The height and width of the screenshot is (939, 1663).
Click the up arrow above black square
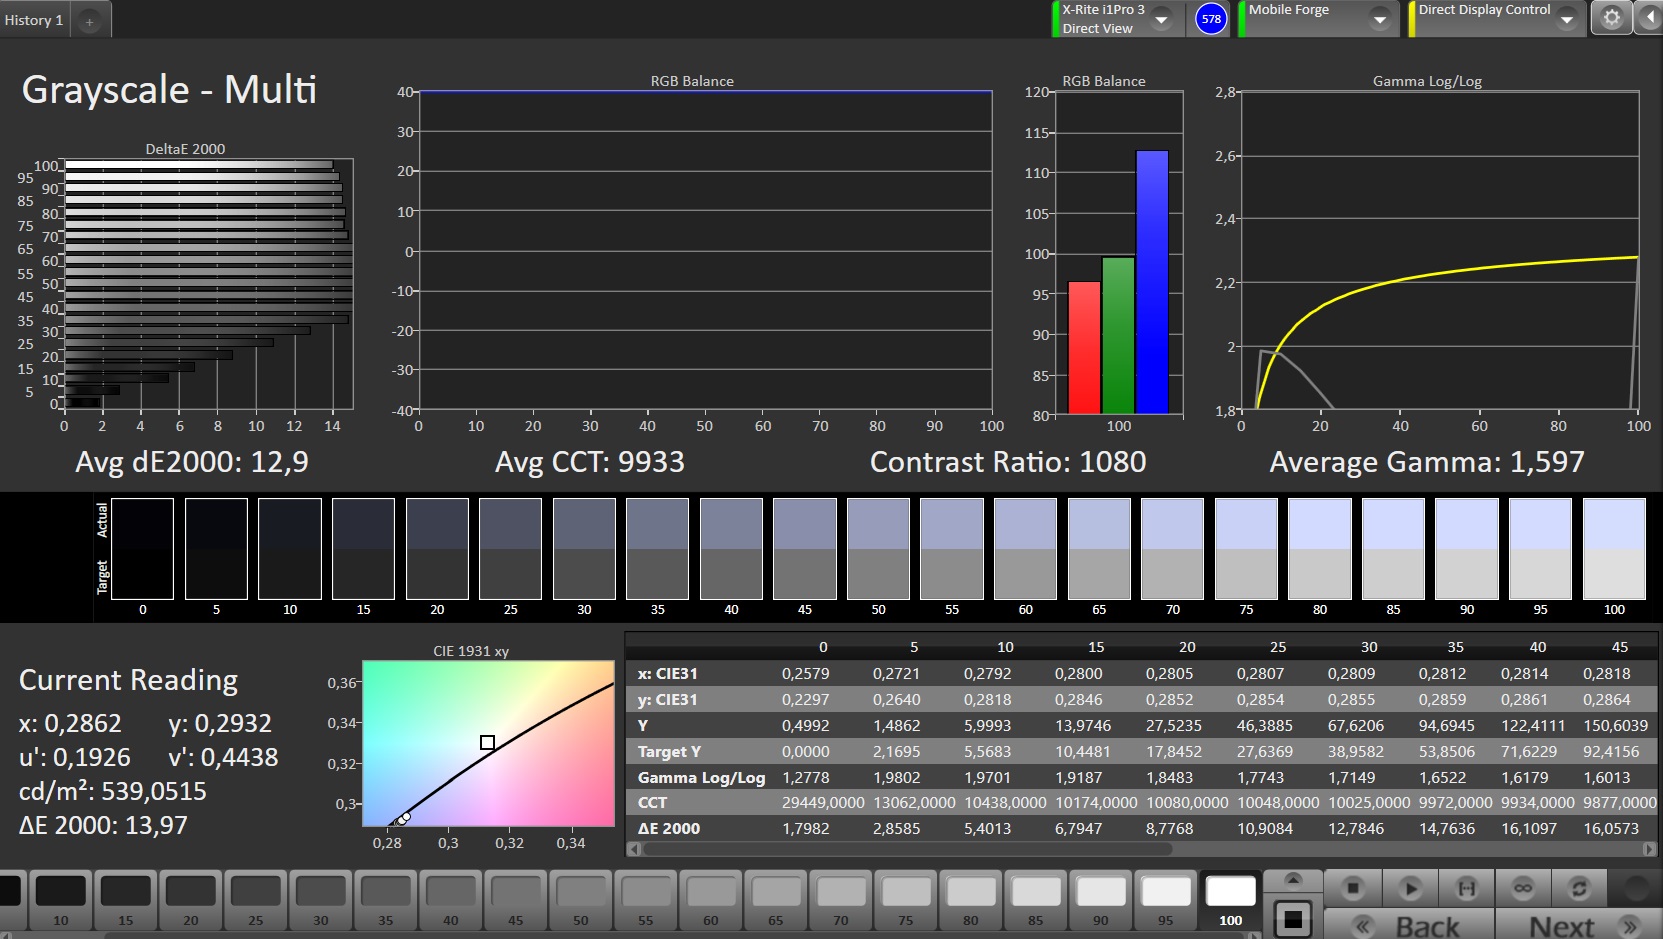pyautogui.click(x=1293, y=880)
